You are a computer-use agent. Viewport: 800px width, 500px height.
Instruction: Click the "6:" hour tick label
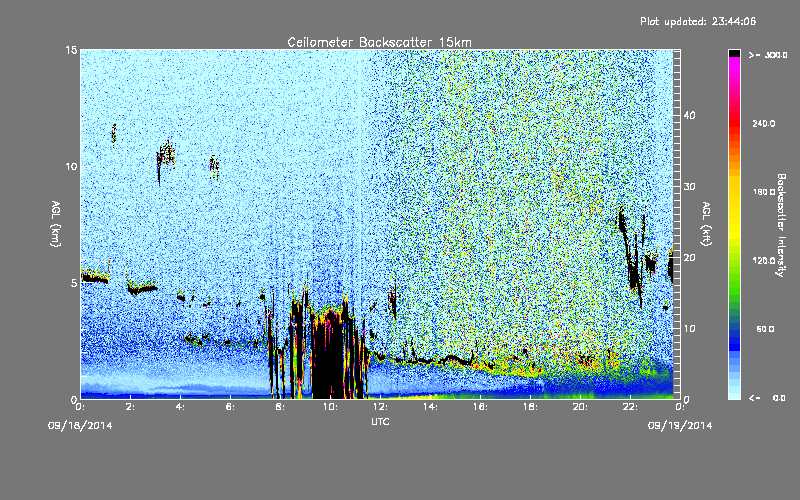coord(231,407)
